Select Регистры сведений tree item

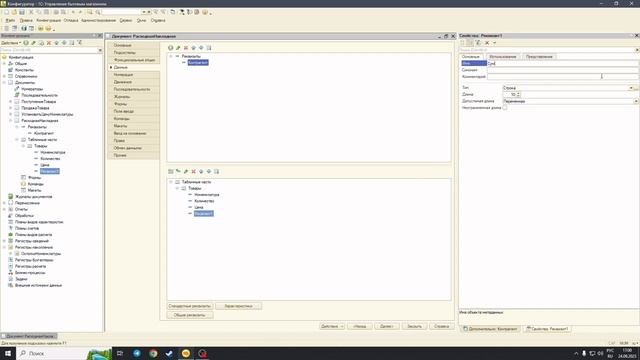[x=31, y=241]
